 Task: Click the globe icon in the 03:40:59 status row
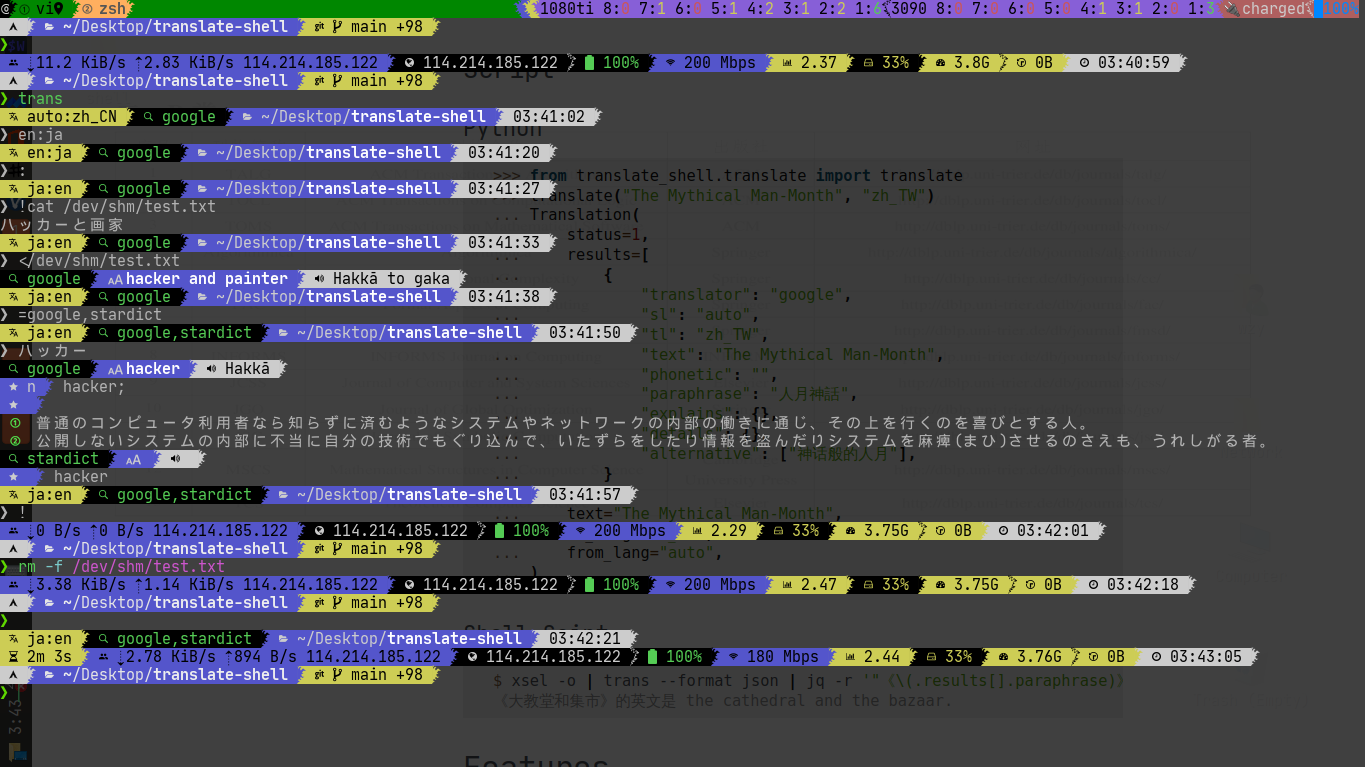409,62
